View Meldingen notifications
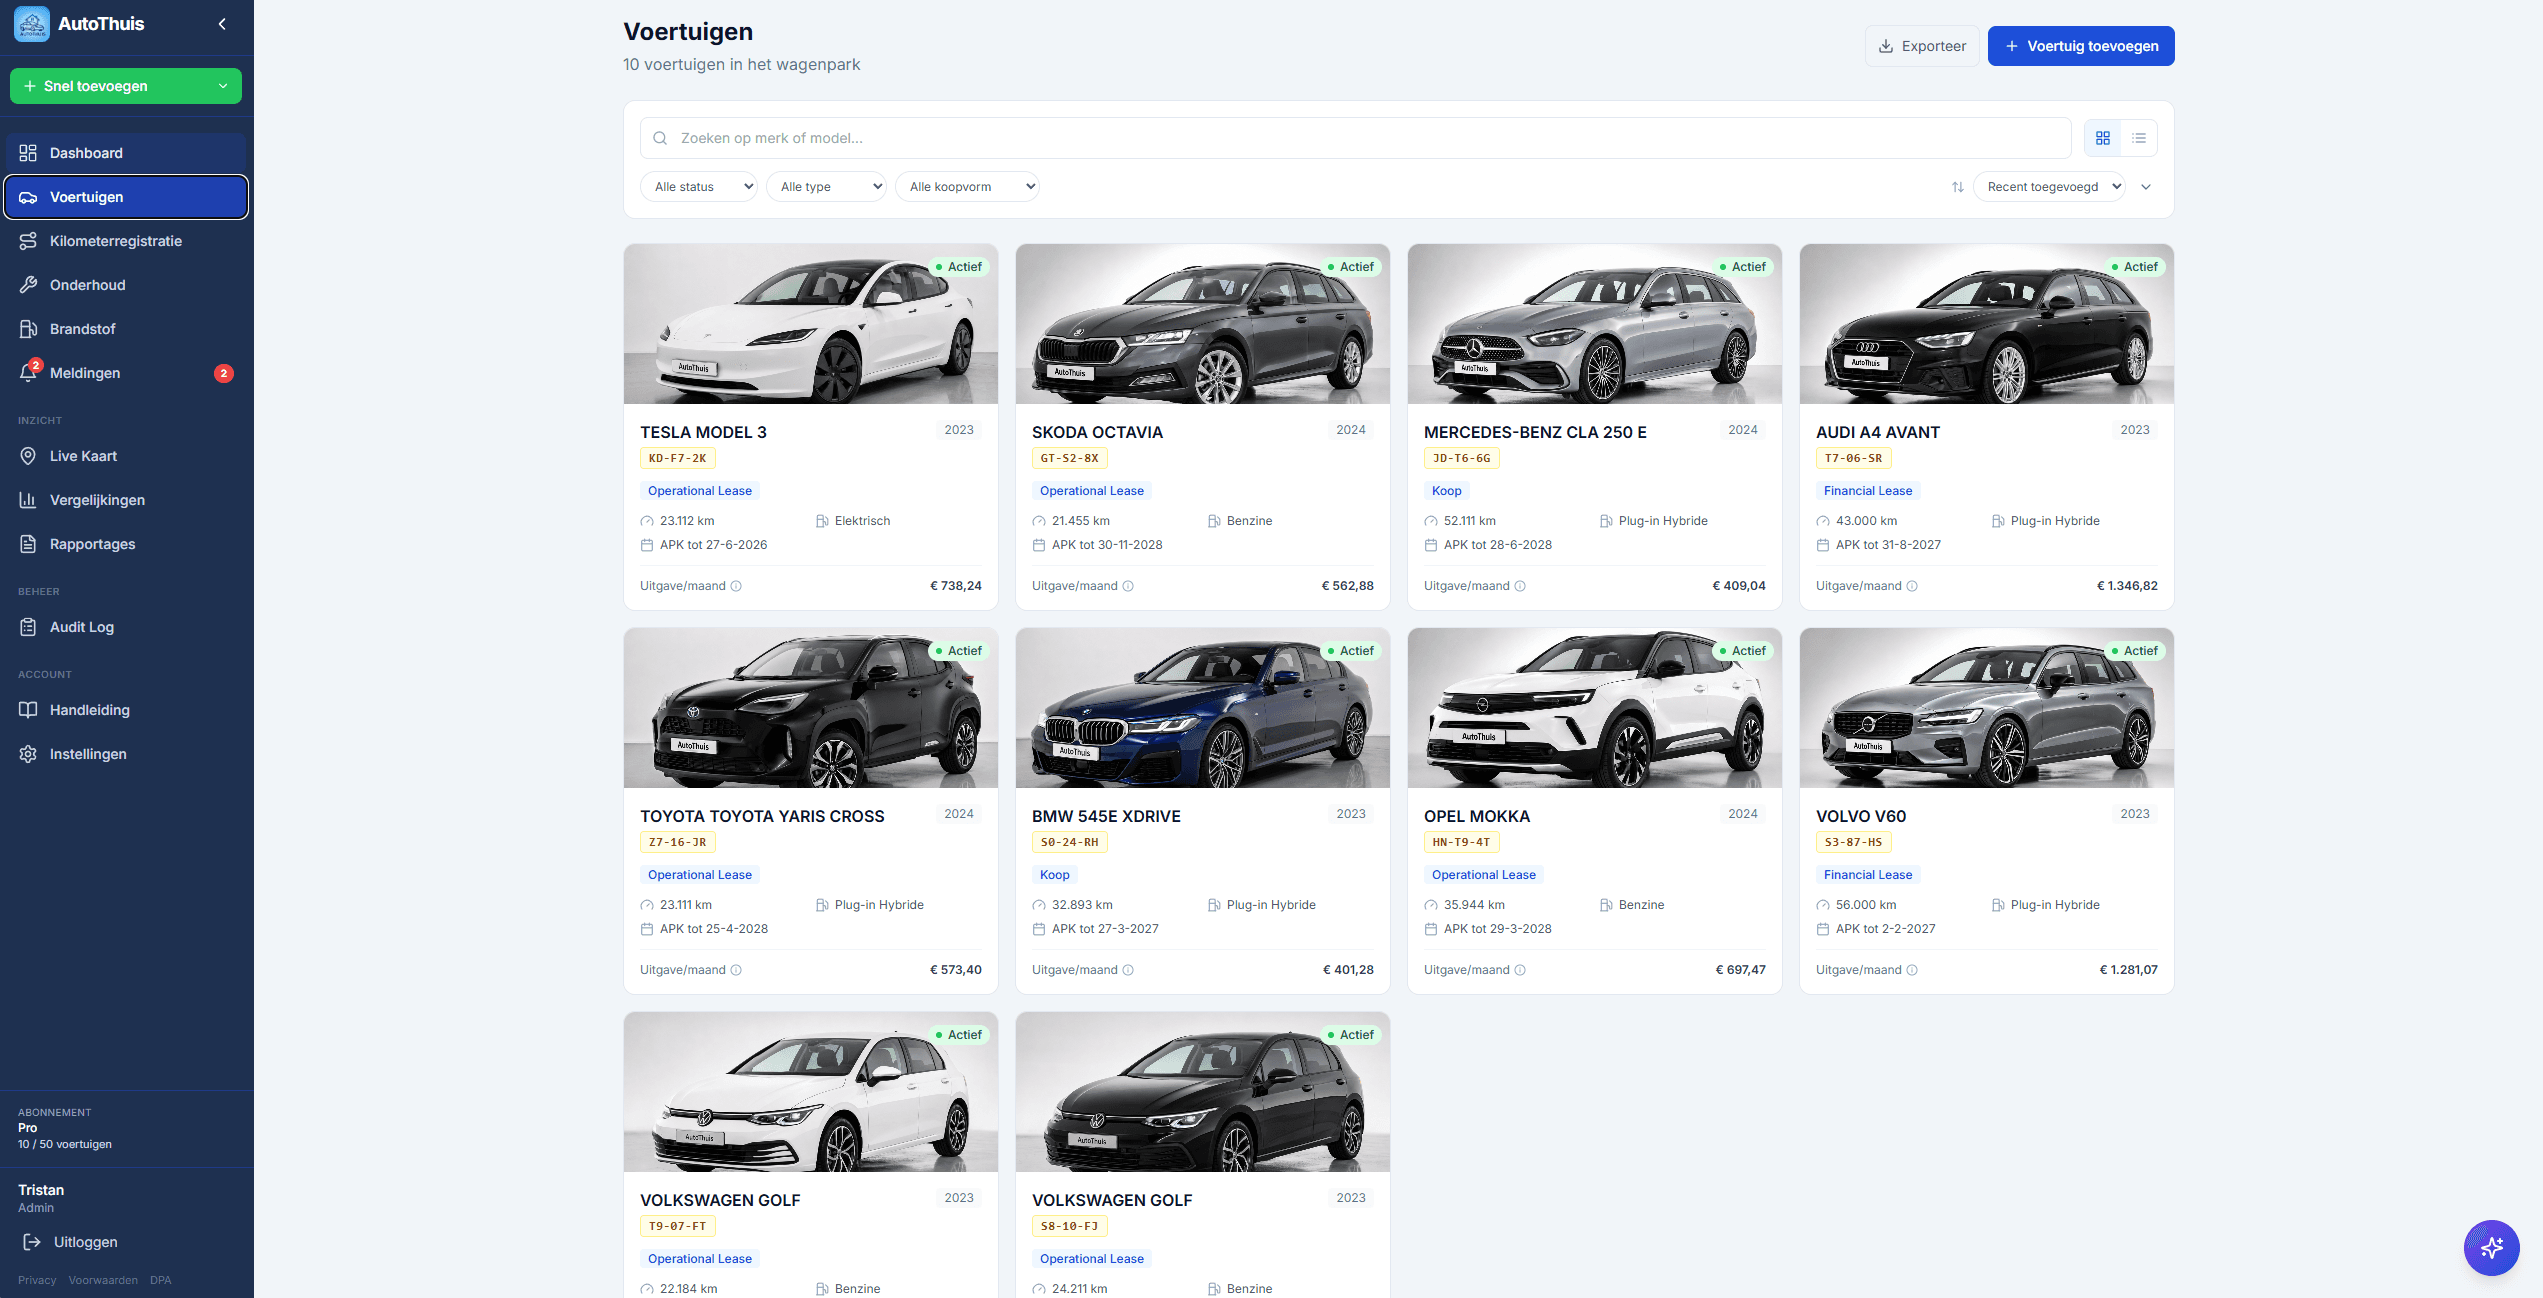The image size is (2543, 1298). tap(126, 373)
